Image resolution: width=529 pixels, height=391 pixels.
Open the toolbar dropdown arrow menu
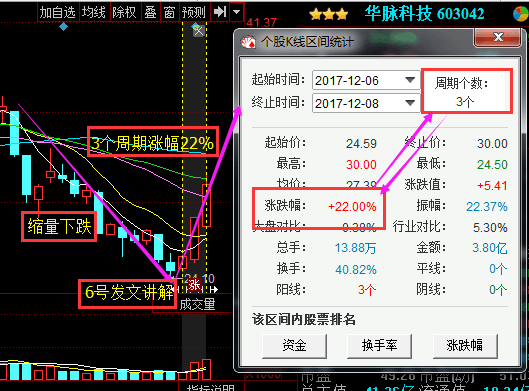(x=237, y=12)
